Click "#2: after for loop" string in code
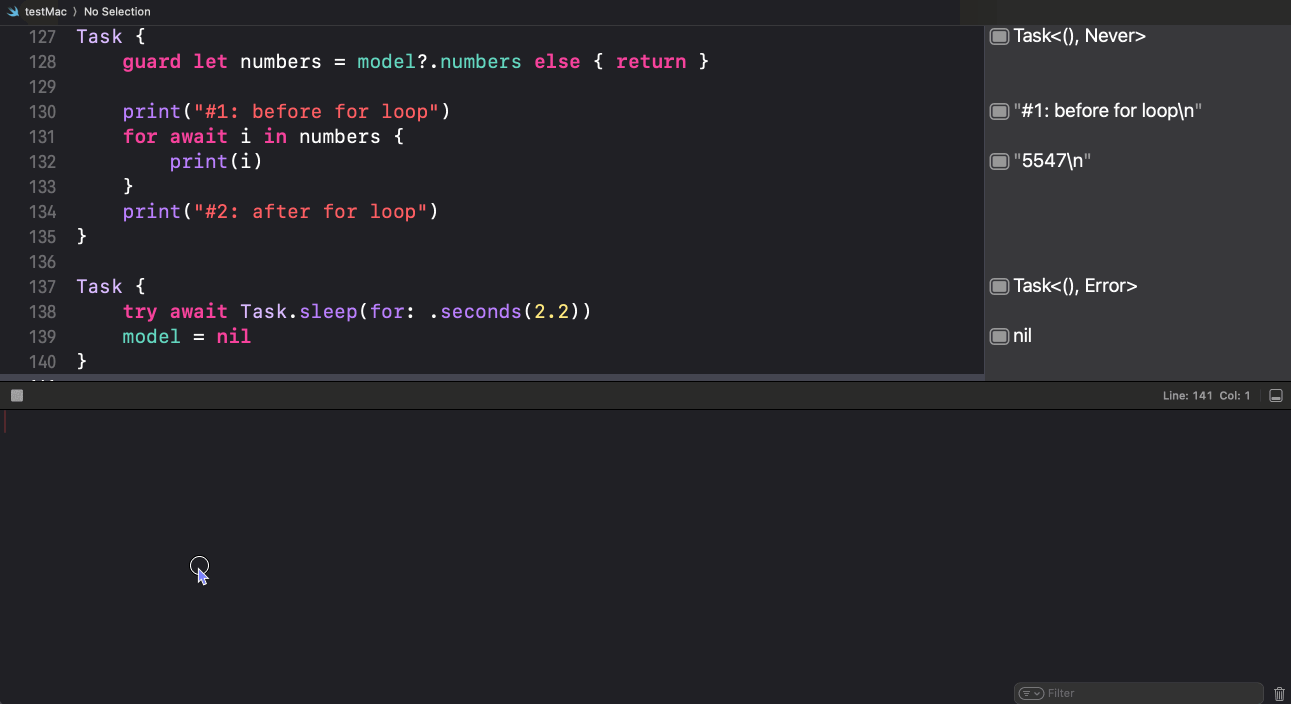This screenshot has width=1291, height=704. click(x=310, y=212)
